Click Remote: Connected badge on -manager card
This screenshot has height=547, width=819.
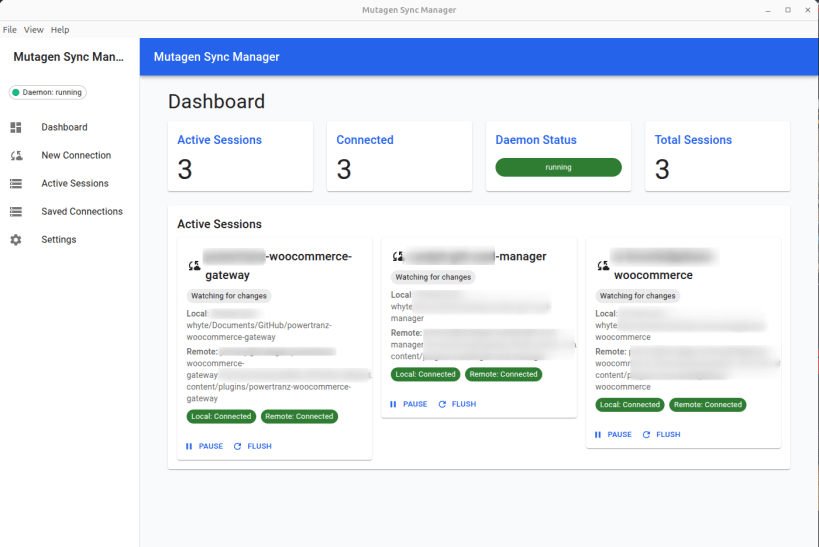(504, 374)
